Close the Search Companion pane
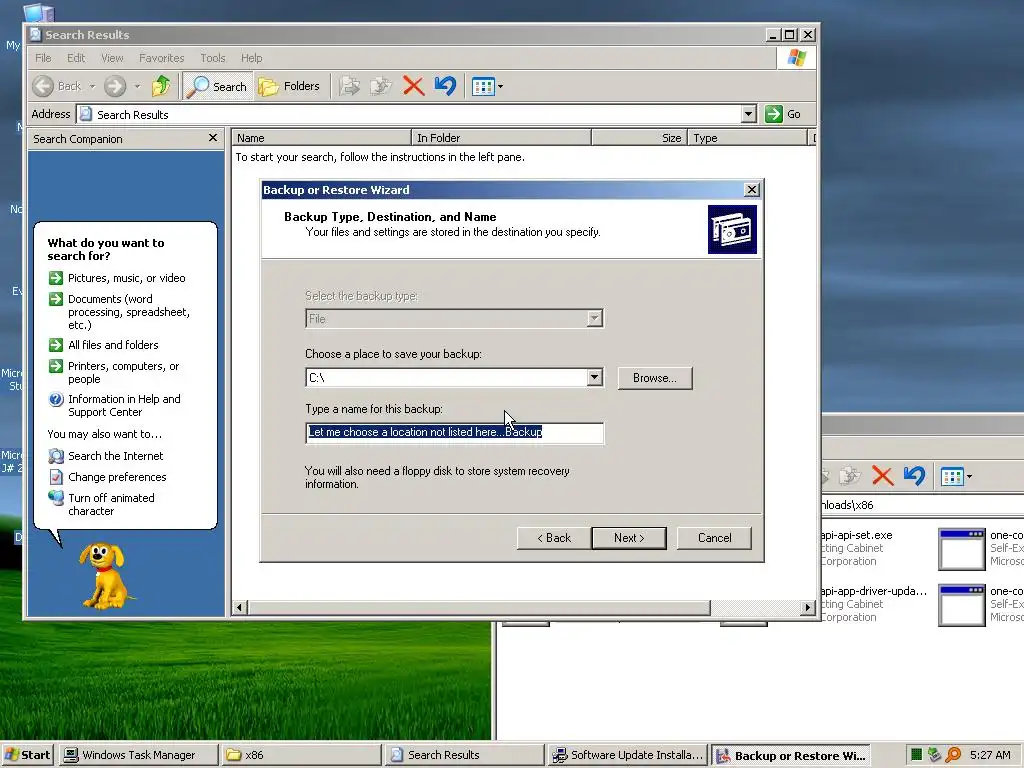This screenshot has height=768, width=1024. 213,138
